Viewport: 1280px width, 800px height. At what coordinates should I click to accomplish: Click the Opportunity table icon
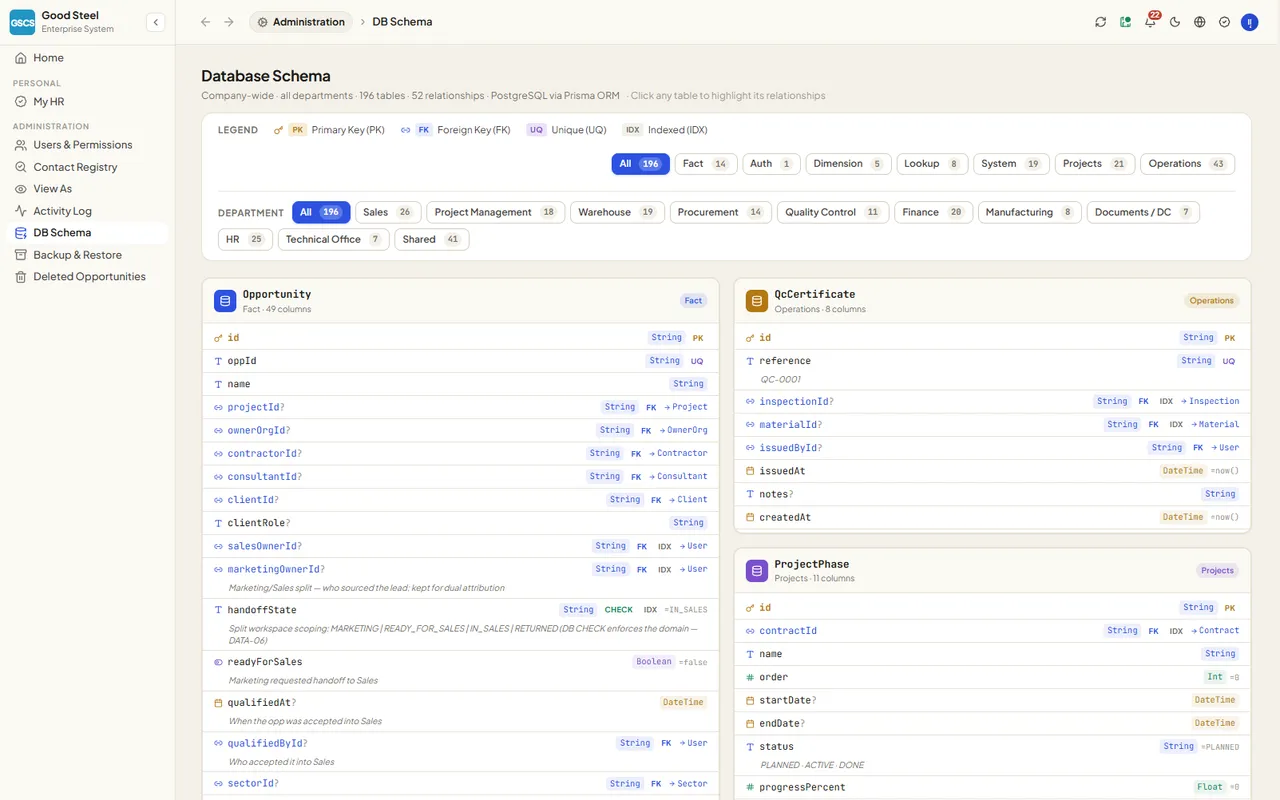point(225,301)
